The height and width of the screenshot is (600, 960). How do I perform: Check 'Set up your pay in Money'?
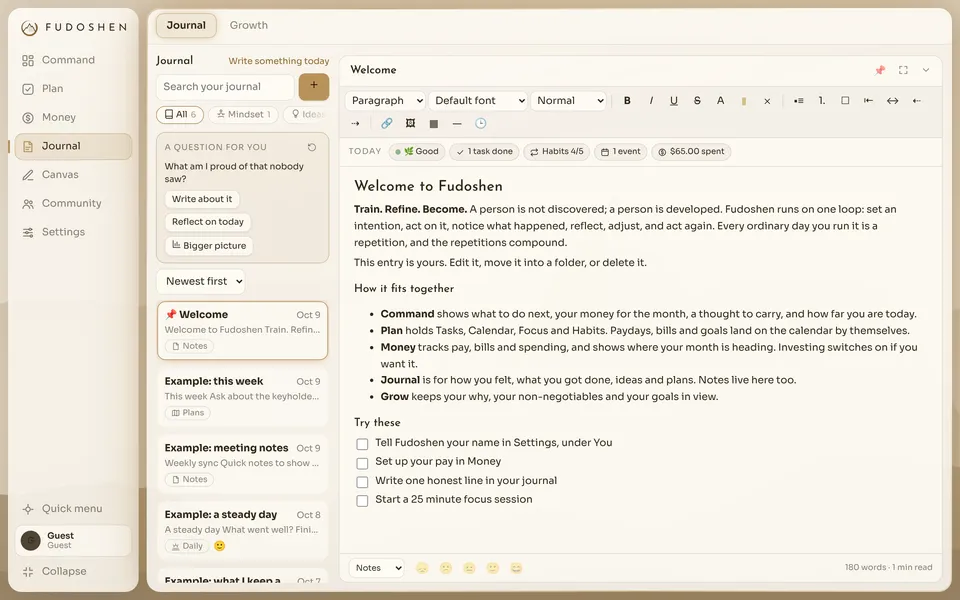(x=362, y=463)
